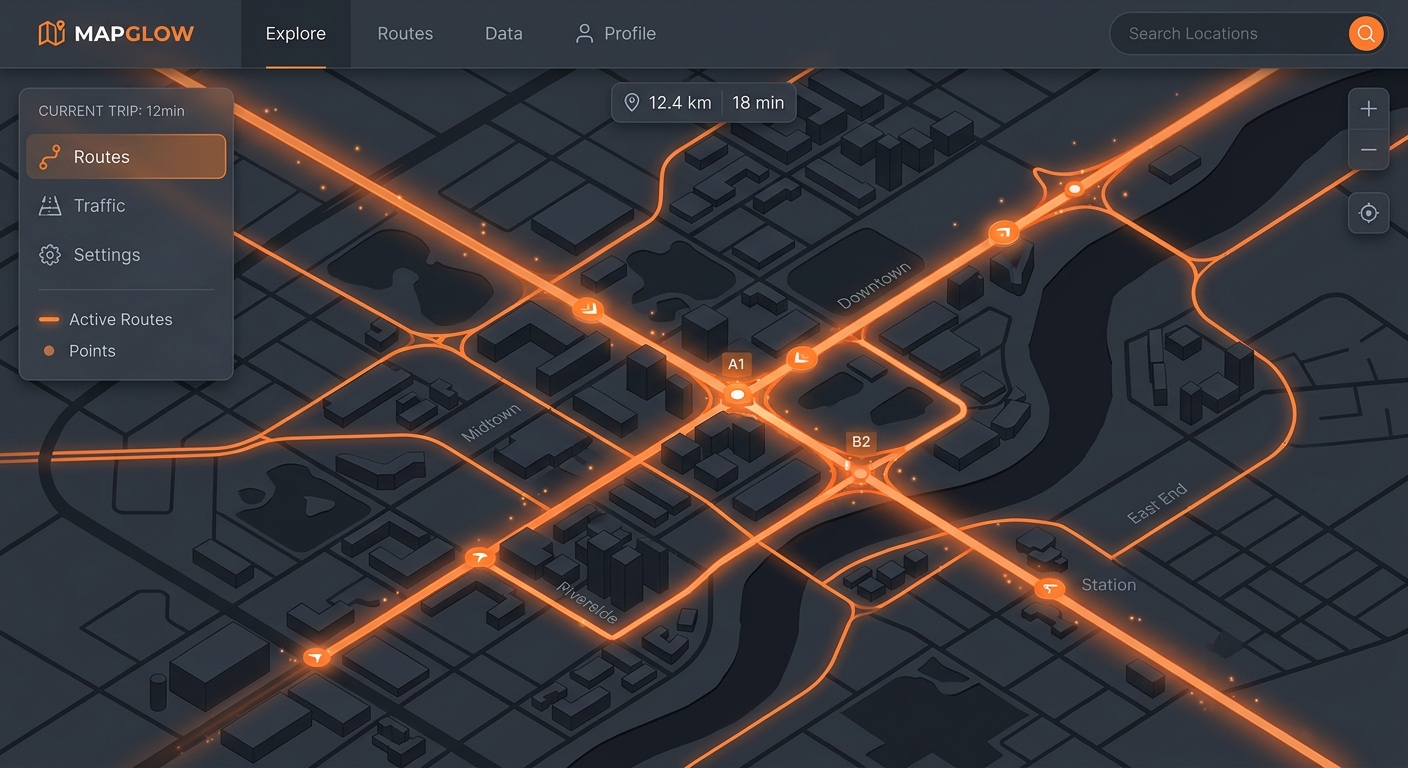
Task: Click the East End map label
Action: (x=1157, y=503)
